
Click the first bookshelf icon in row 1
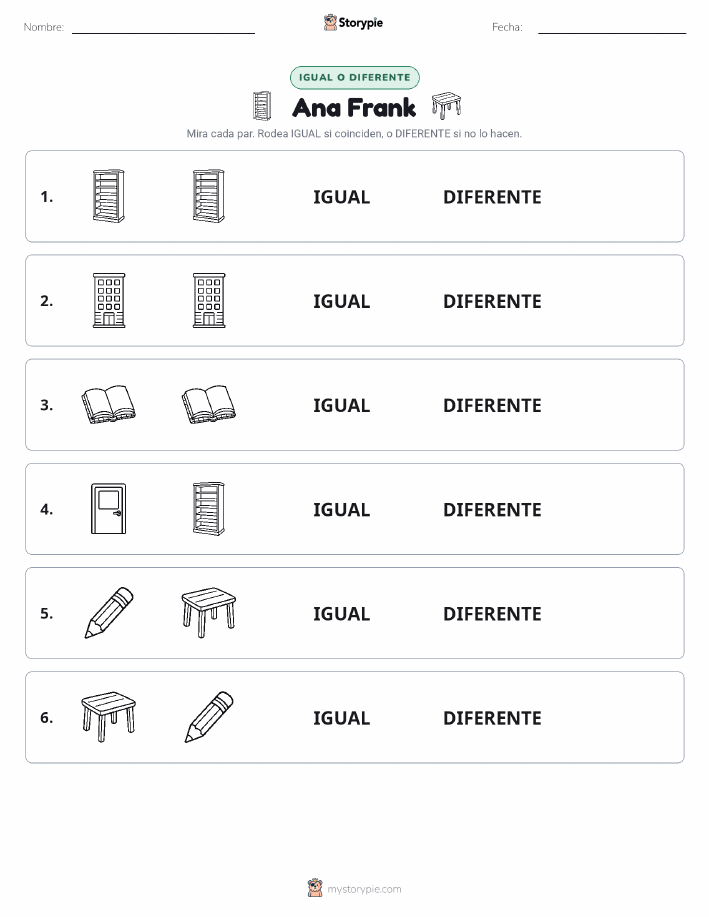point(109,196)
